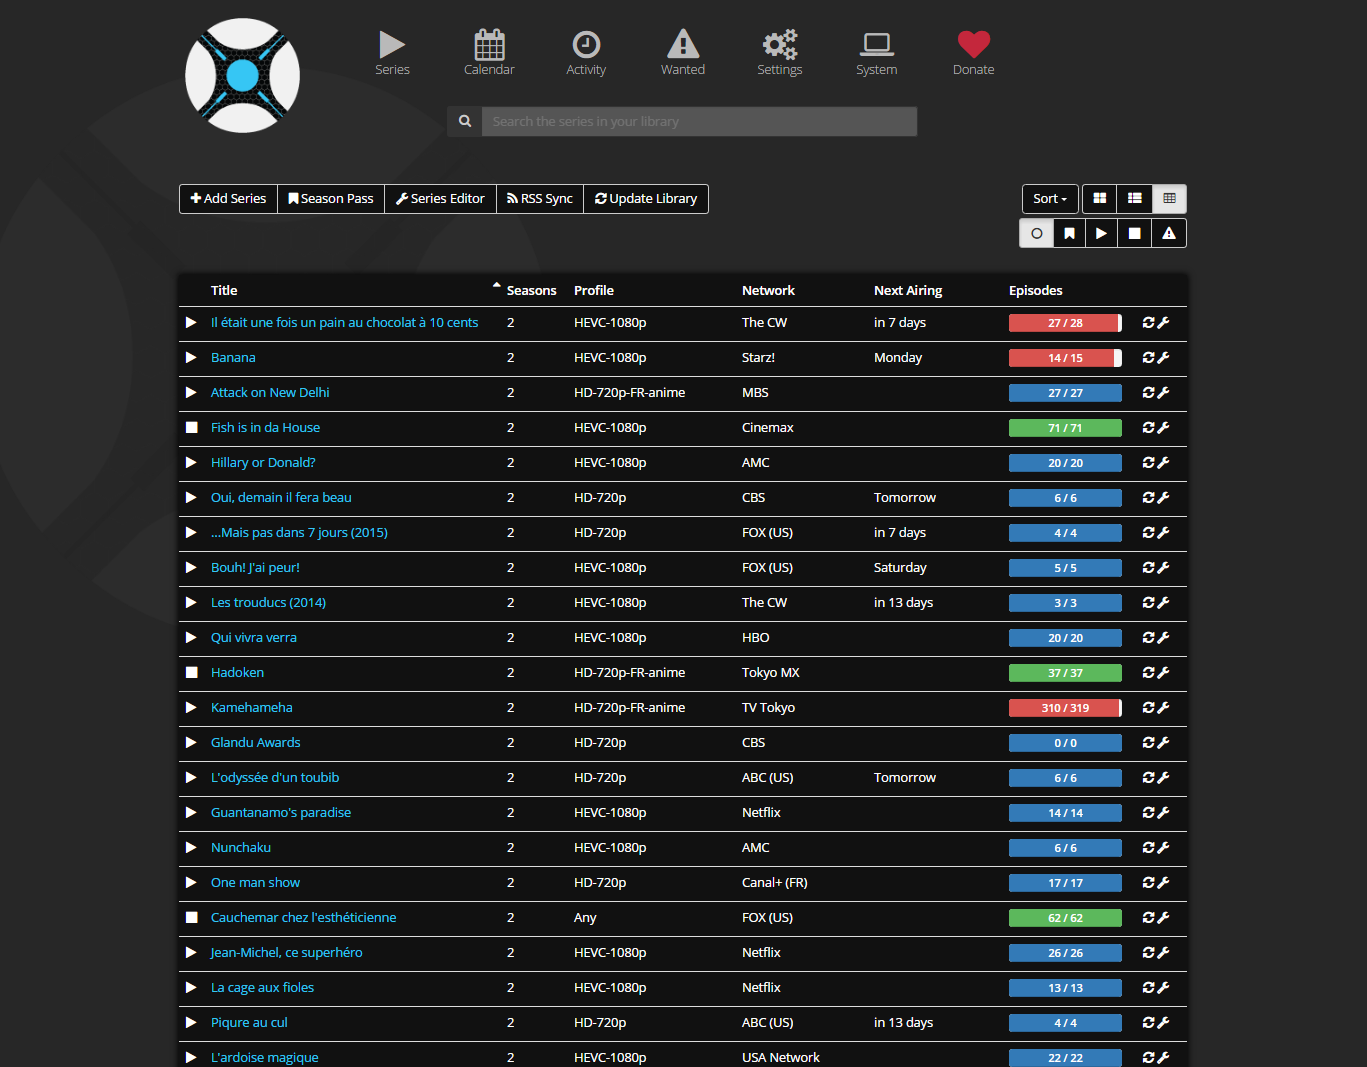Filter by monitored bookmark icon
The image size is (1367, 1067).
[1069, 233]
